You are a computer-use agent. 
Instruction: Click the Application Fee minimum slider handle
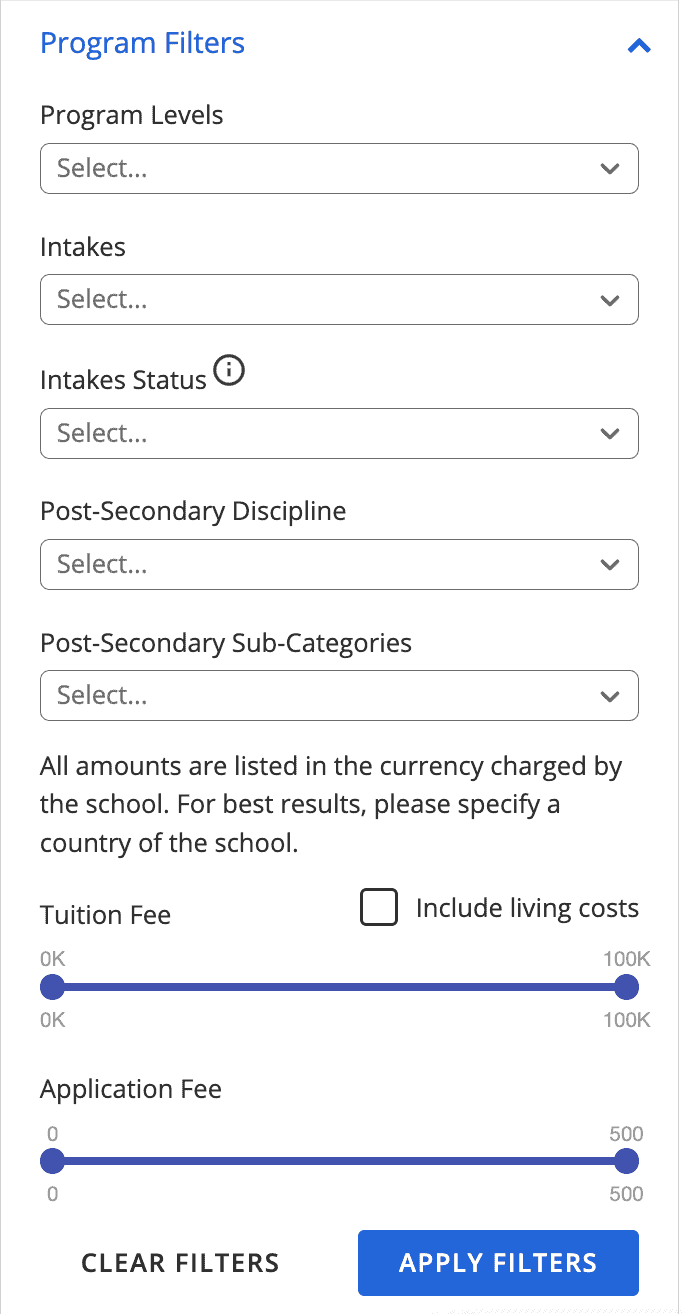point(52,1161)
